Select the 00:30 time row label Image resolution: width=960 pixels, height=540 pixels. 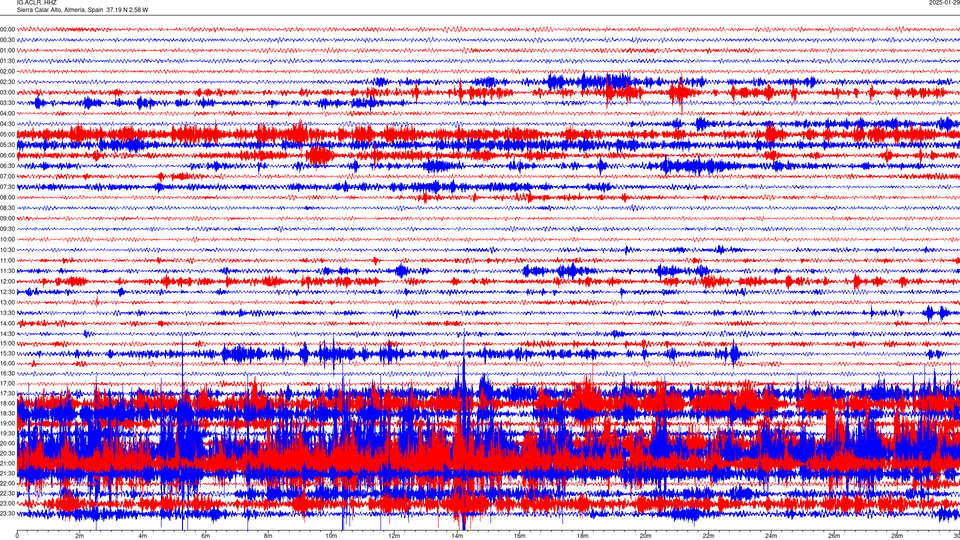7,40
